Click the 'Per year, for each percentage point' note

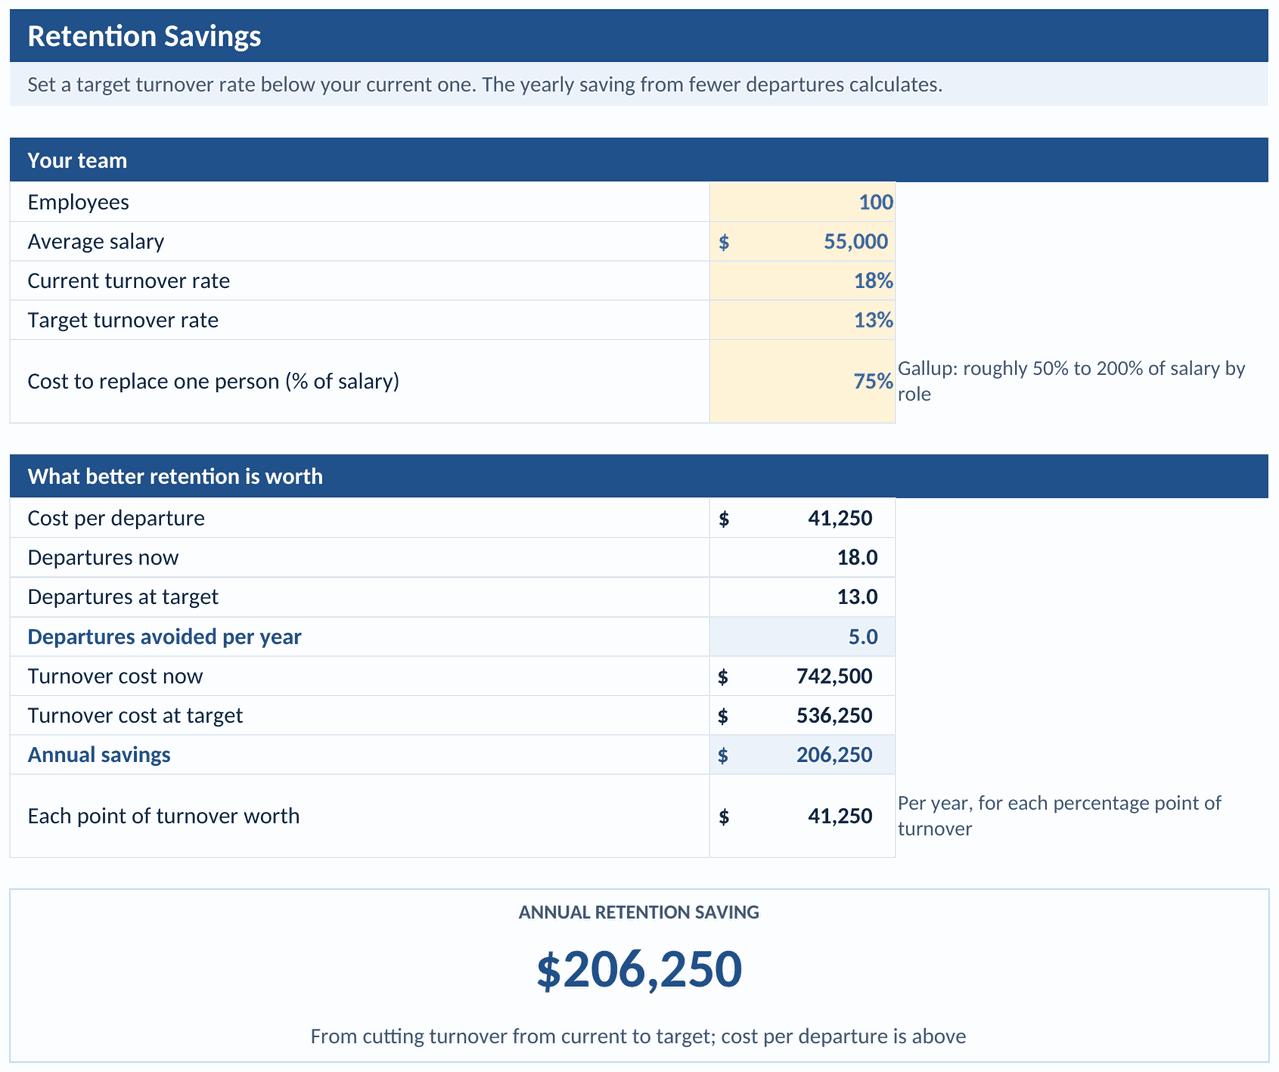[x=1060, y=816]
